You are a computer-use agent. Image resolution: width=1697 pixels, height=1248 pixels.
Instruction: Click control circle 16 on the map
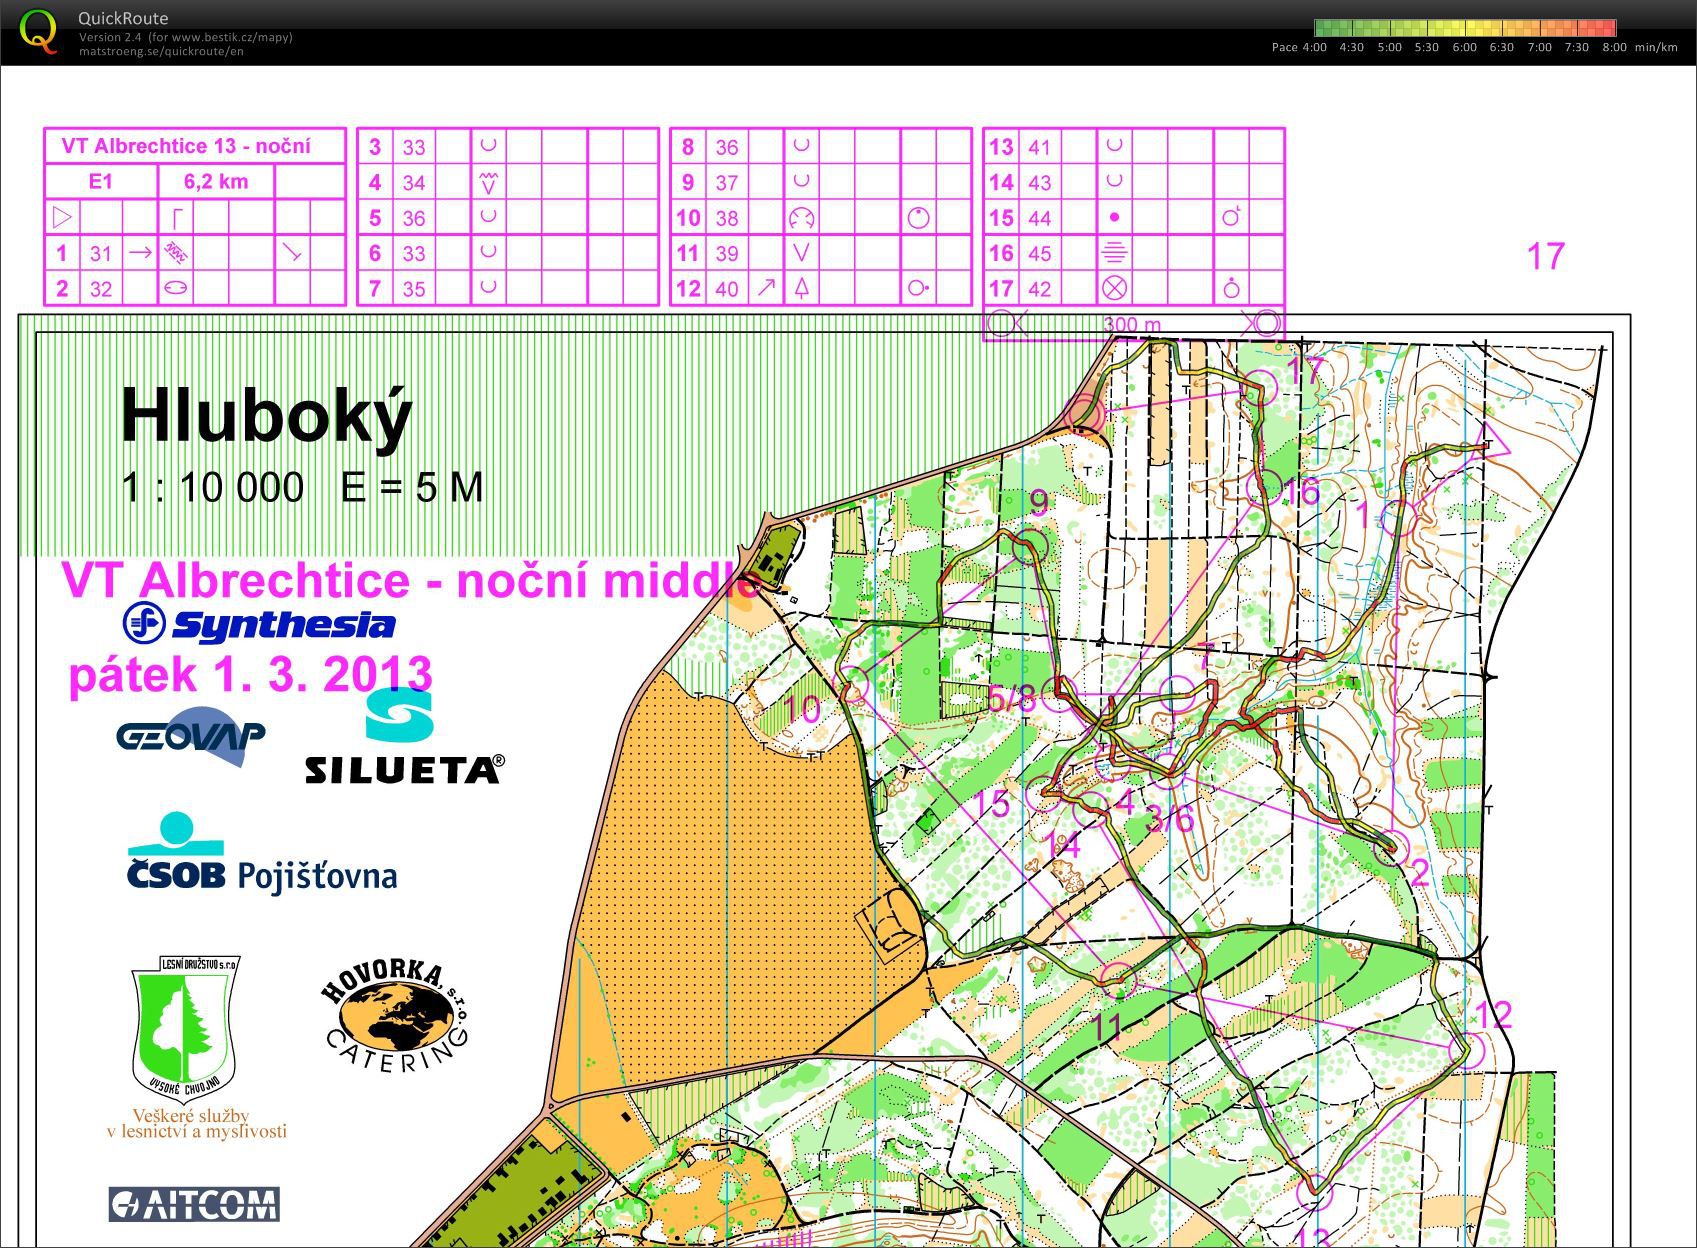(x=1265, y=487)
